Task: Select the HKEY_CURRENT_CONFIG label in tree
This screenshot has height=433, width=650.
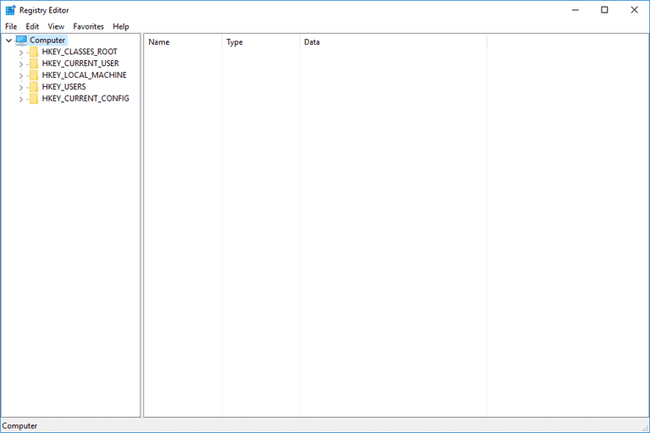Action: (x=85, y=99)
